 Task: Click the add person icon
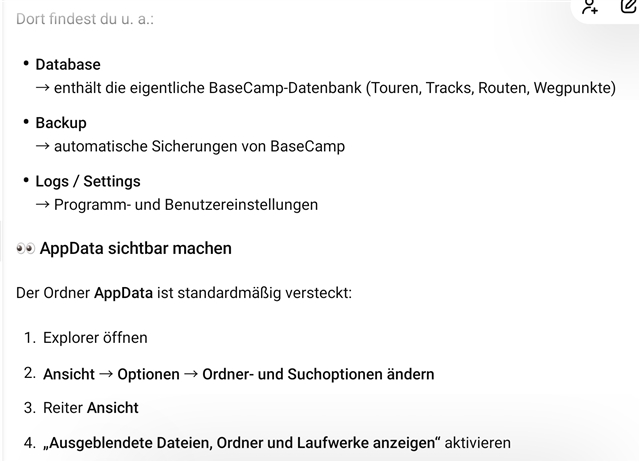click(x=591, y=8)
